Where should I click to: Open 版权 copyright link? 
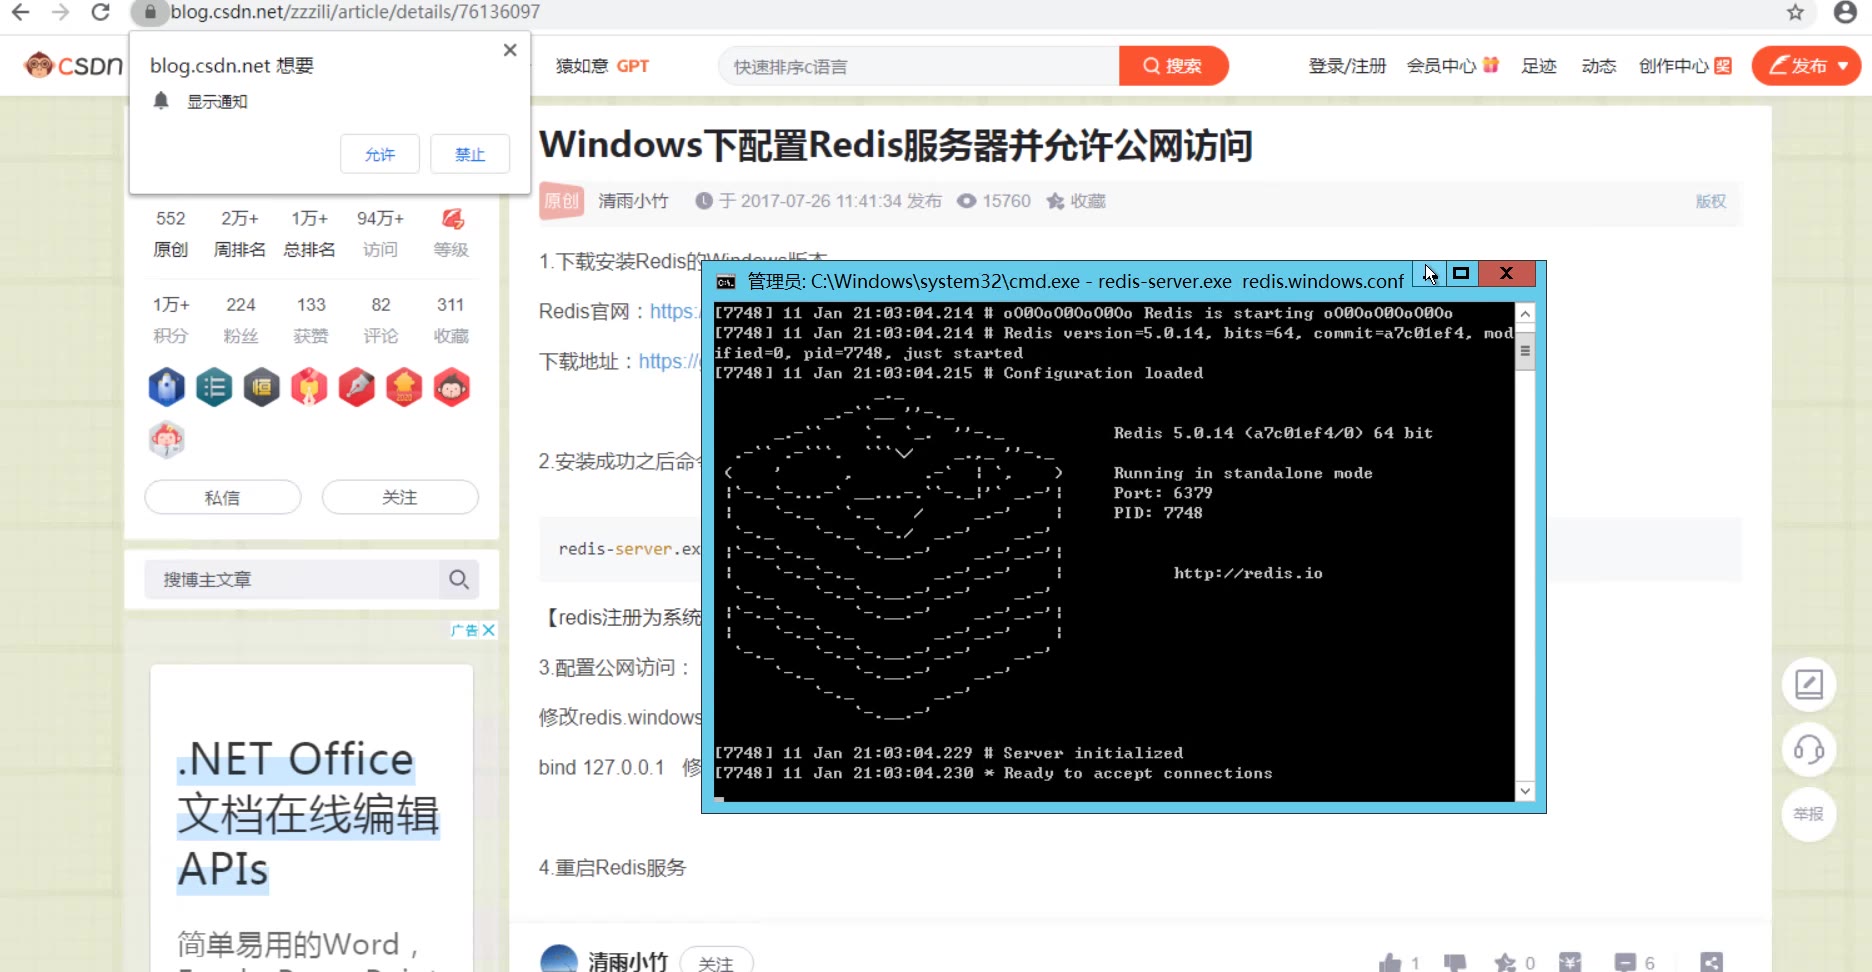[x=1711, y=201]
